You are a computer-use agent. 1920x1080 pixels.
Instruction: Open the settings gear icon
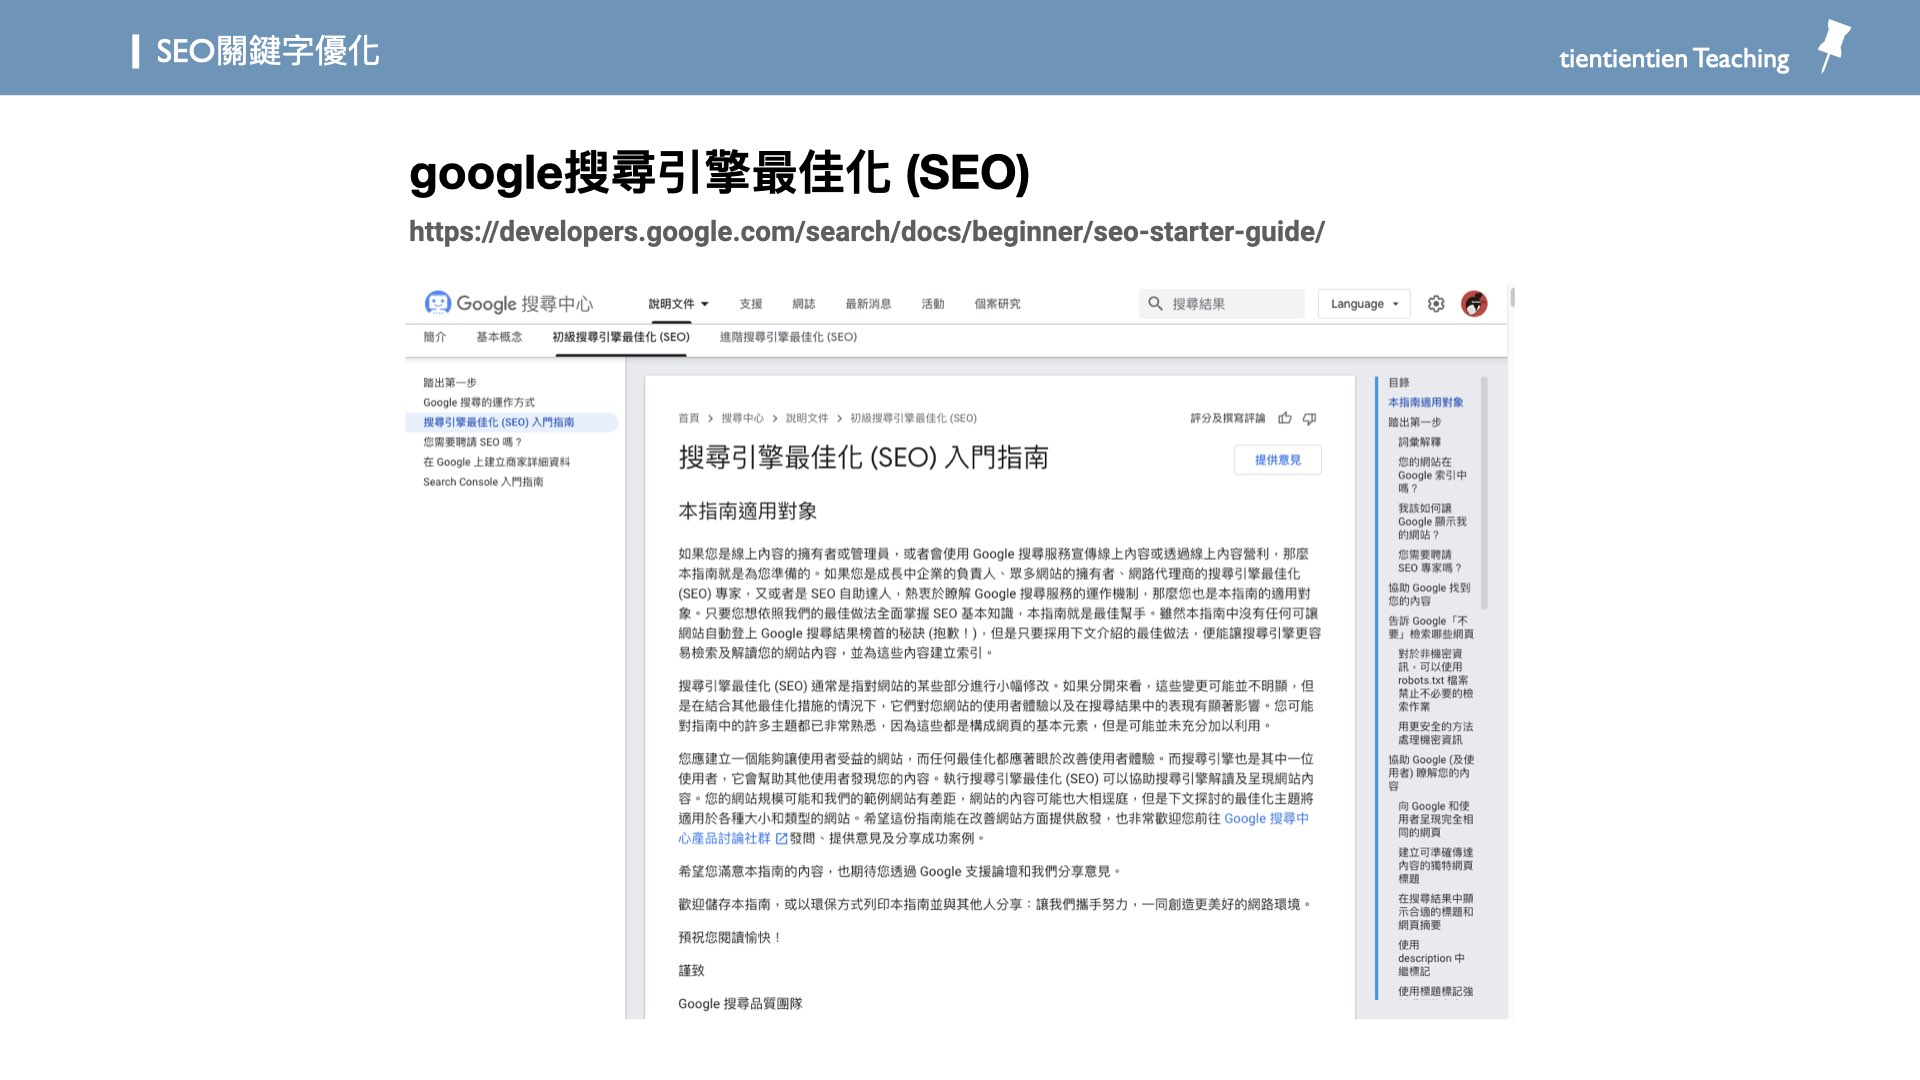click(1436, 304)
